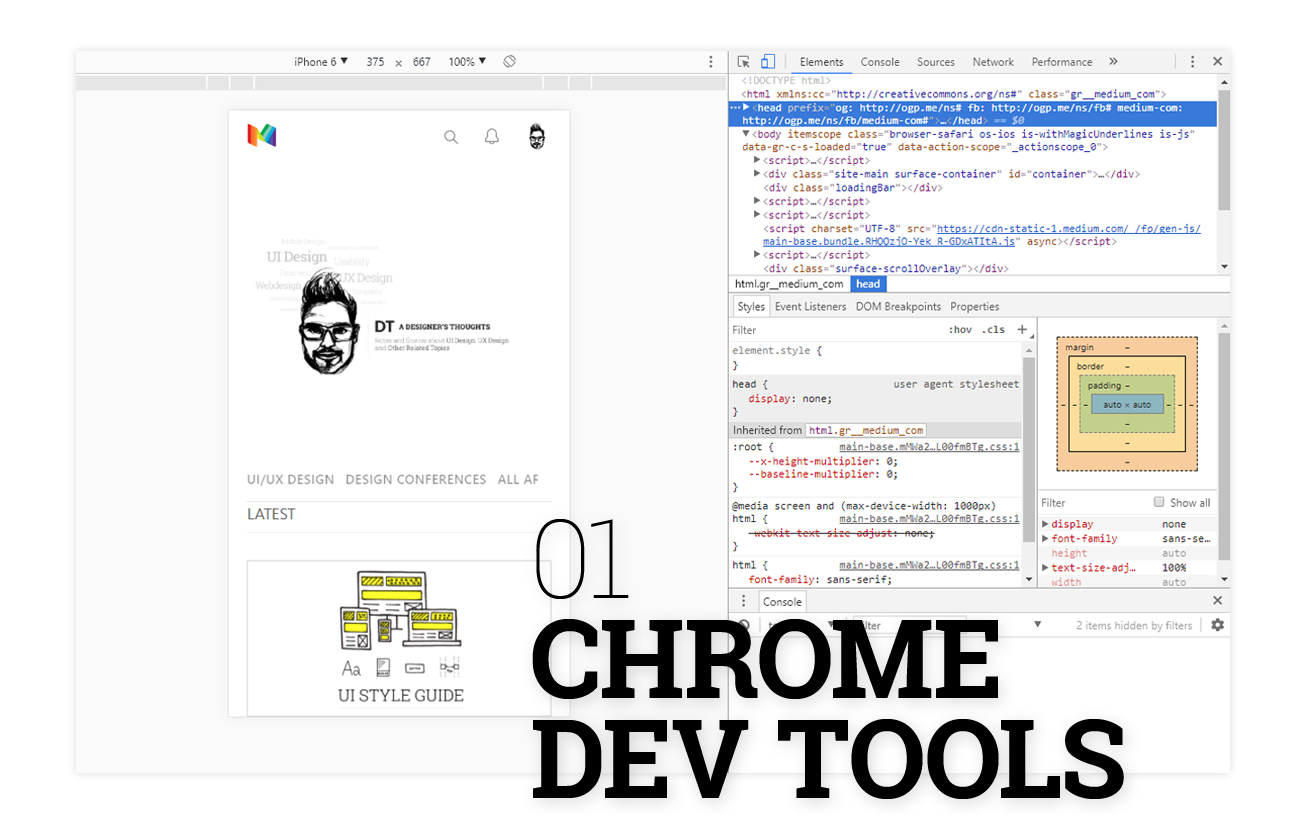The width and height of the screenshot is (1305, 824).
Task: Click '2 items hidden by filters' message
Action: [1134, 625]
